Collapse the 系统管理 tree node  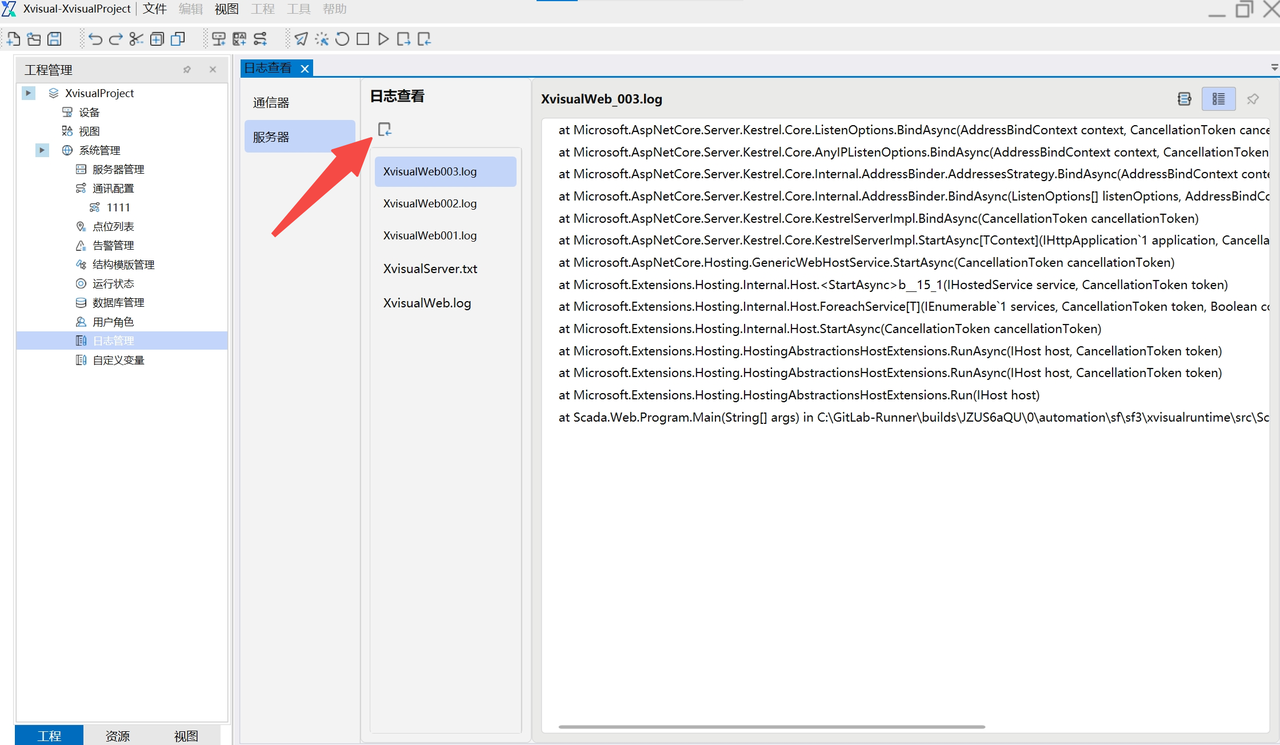(42, 150)
